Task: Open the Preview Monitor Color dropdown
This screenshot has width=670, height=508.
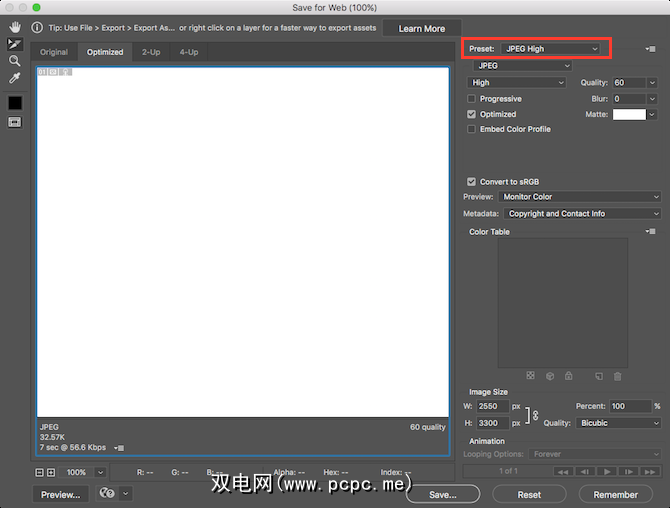Action: (x=580, y=197)
